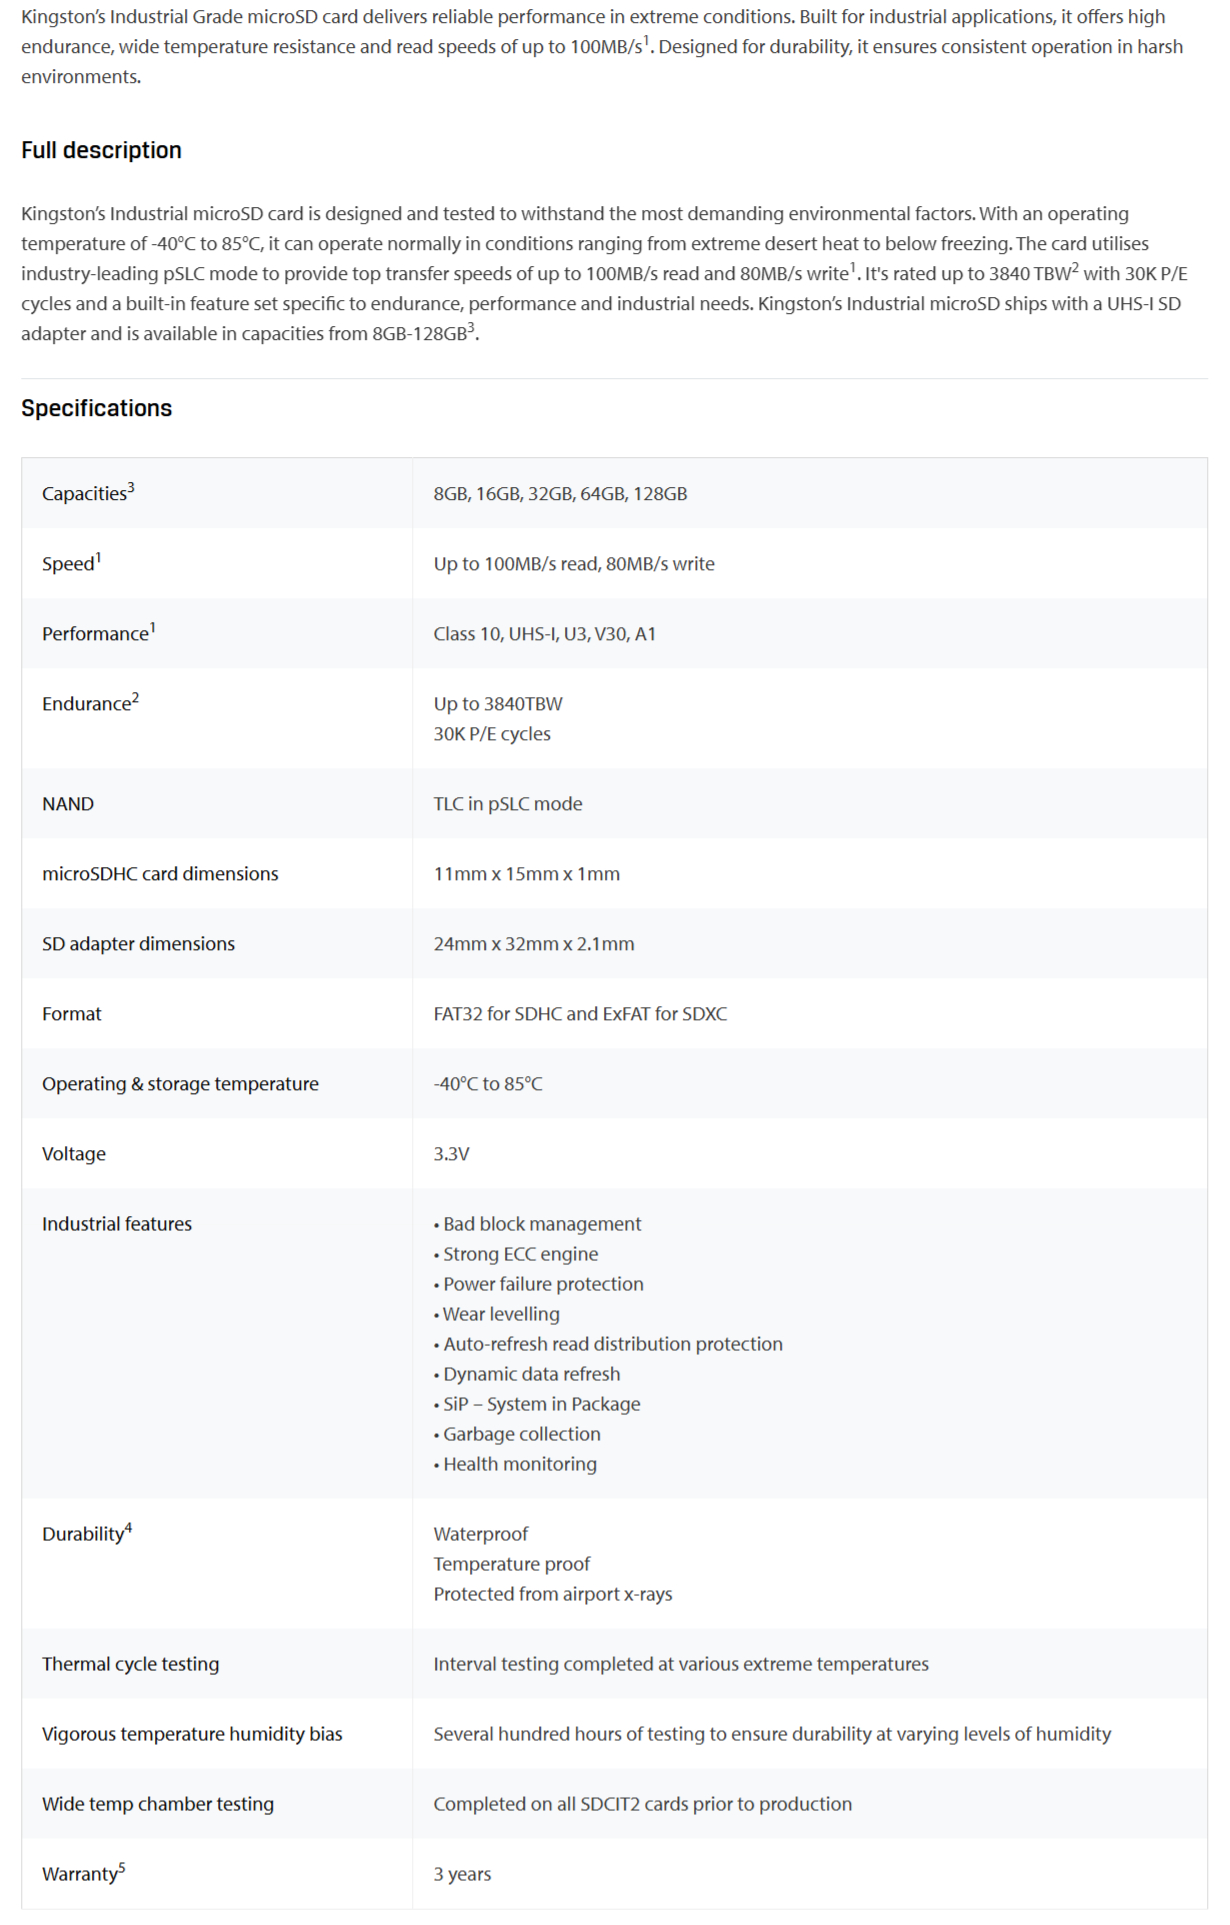The height and width of the screenshot is (1925, 1230).
Task: Click the Warranty footnote 5 superscript
Action: pyautogui.click(x=122, y=1868)
